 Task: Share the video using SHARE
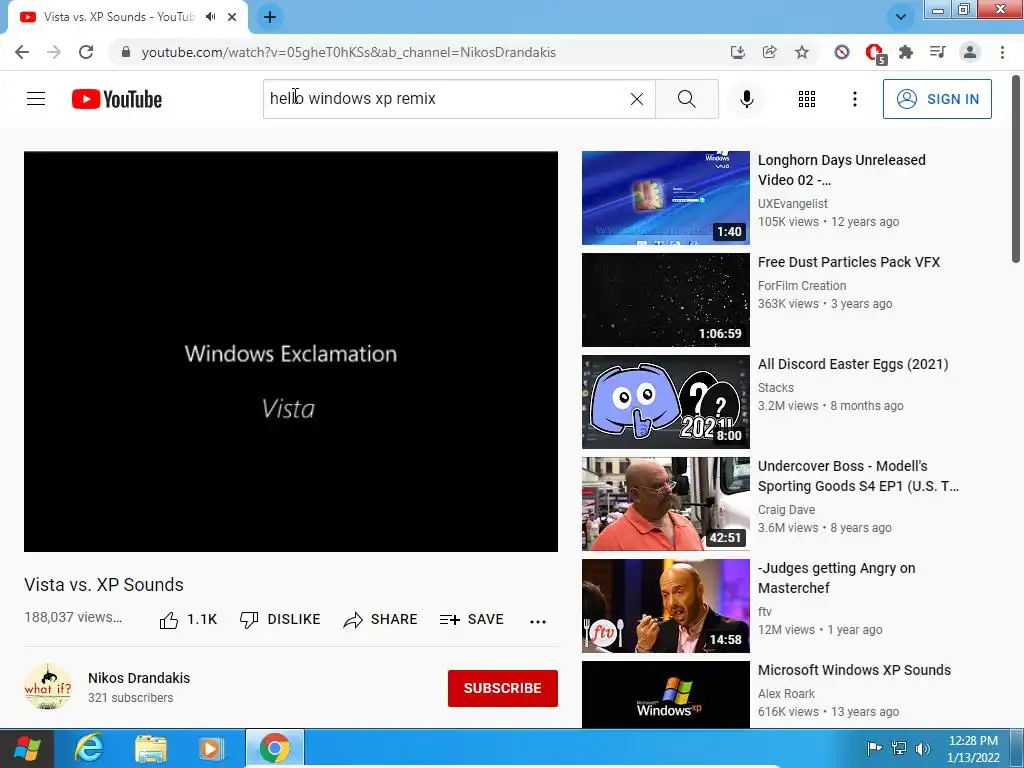coord(380,620)
